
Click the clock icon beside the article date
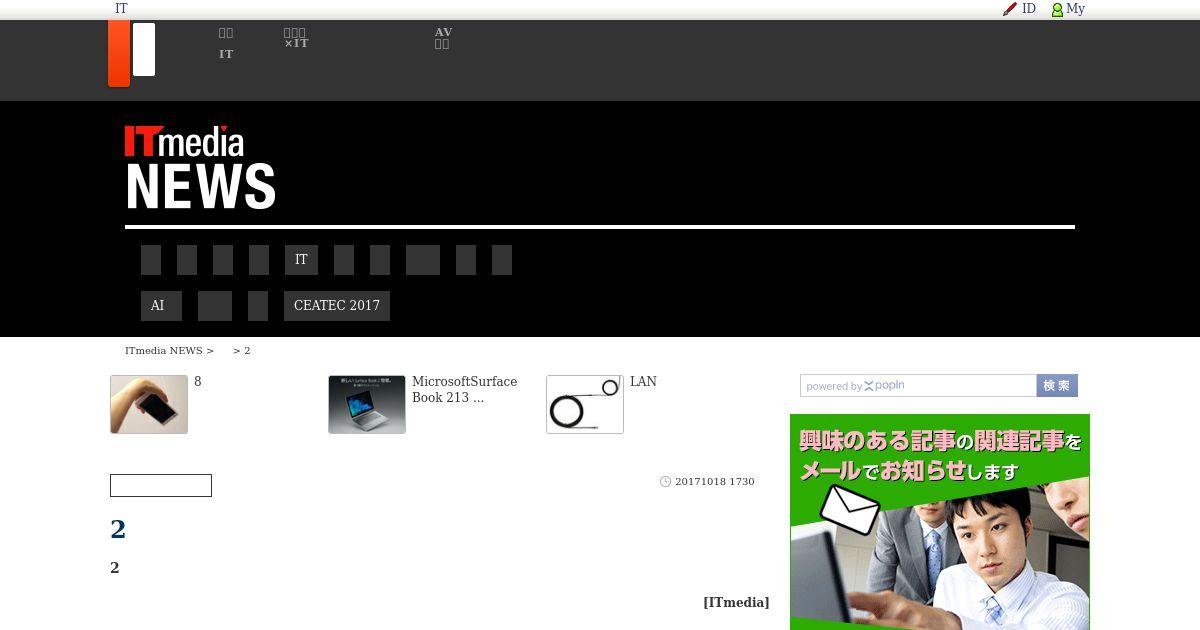coord(666,482)
